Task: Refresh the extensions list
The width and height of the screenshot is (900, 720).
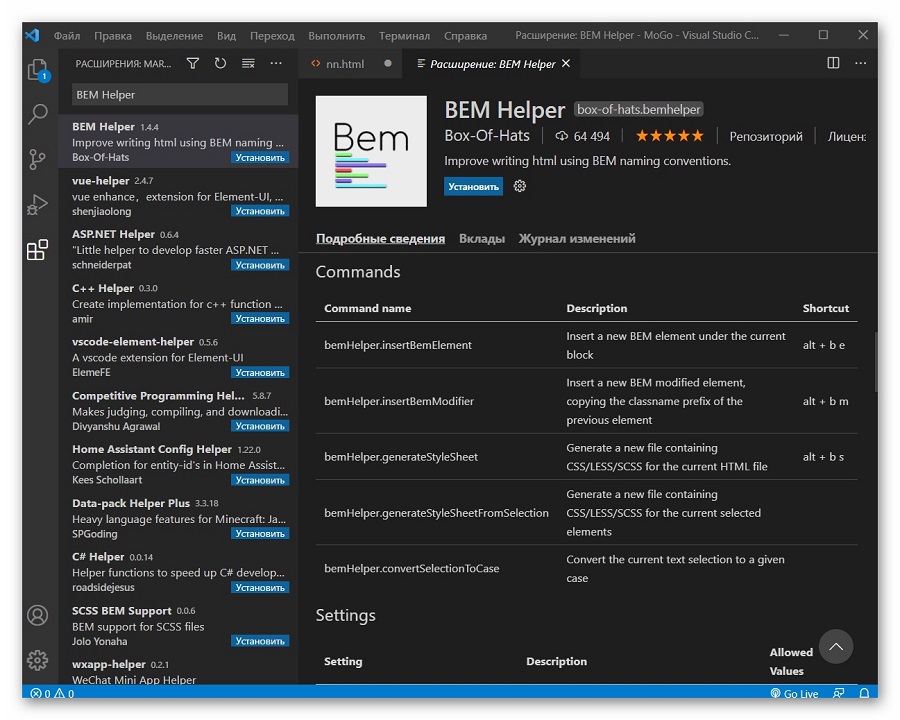Action: 220,63
